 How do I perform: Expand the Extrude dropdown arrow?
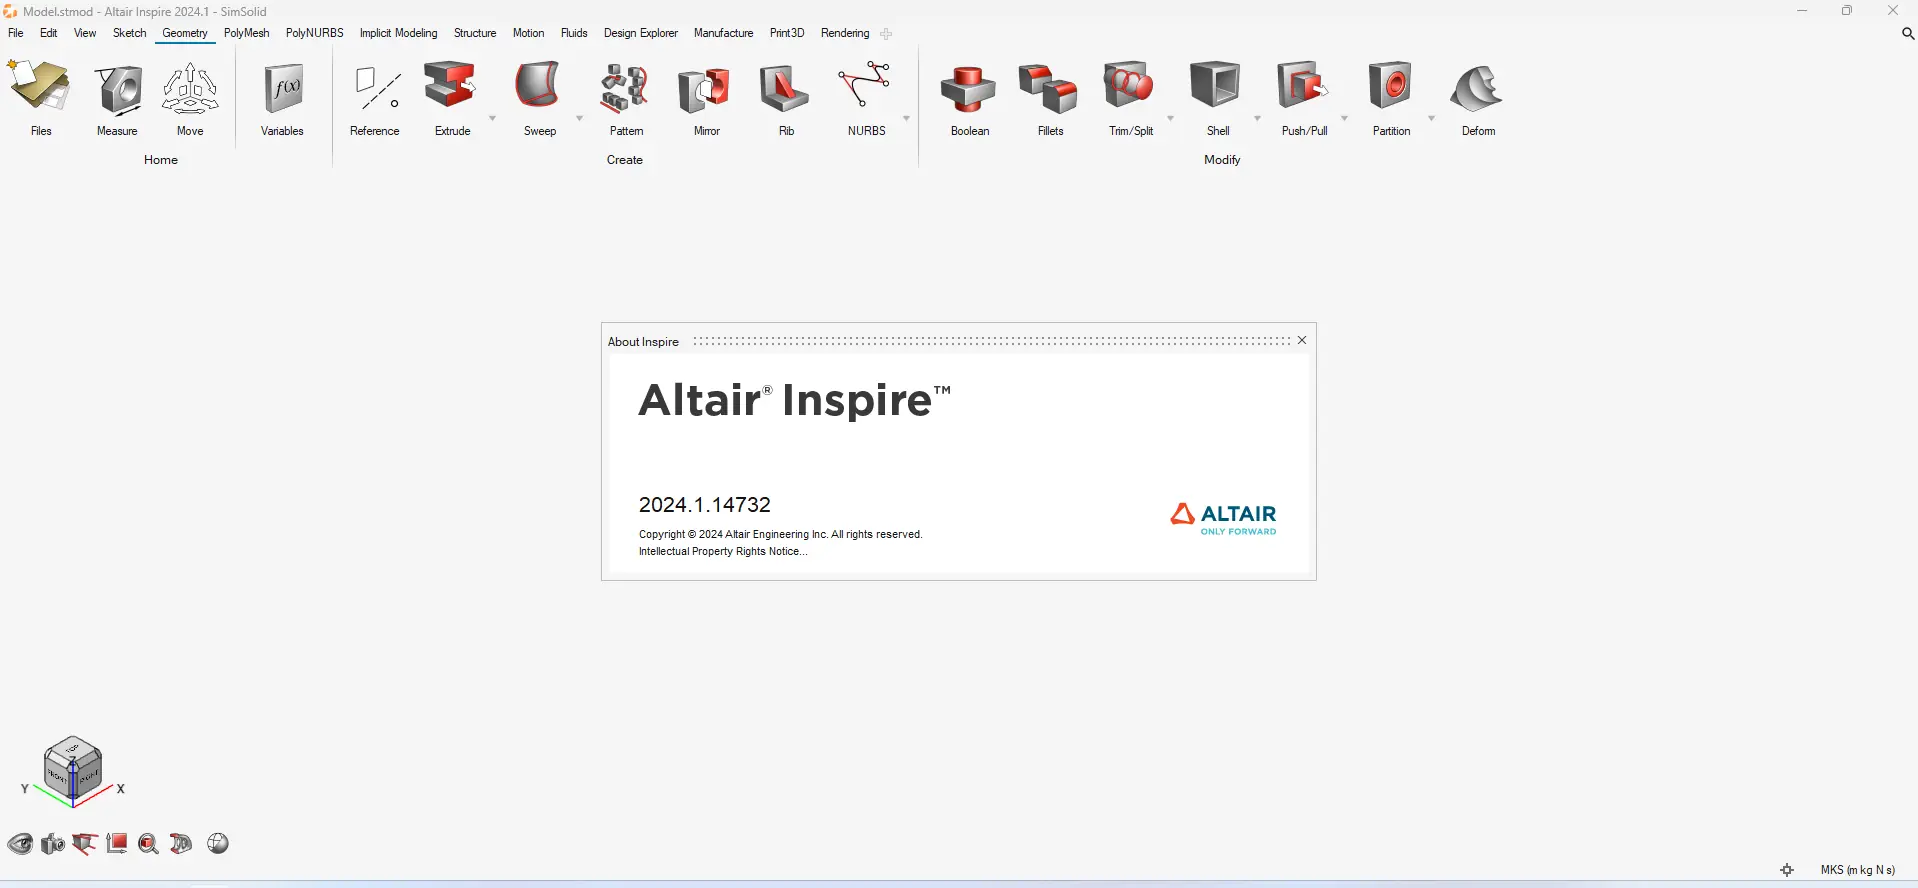pyautogui.click(x=492, y=119)
